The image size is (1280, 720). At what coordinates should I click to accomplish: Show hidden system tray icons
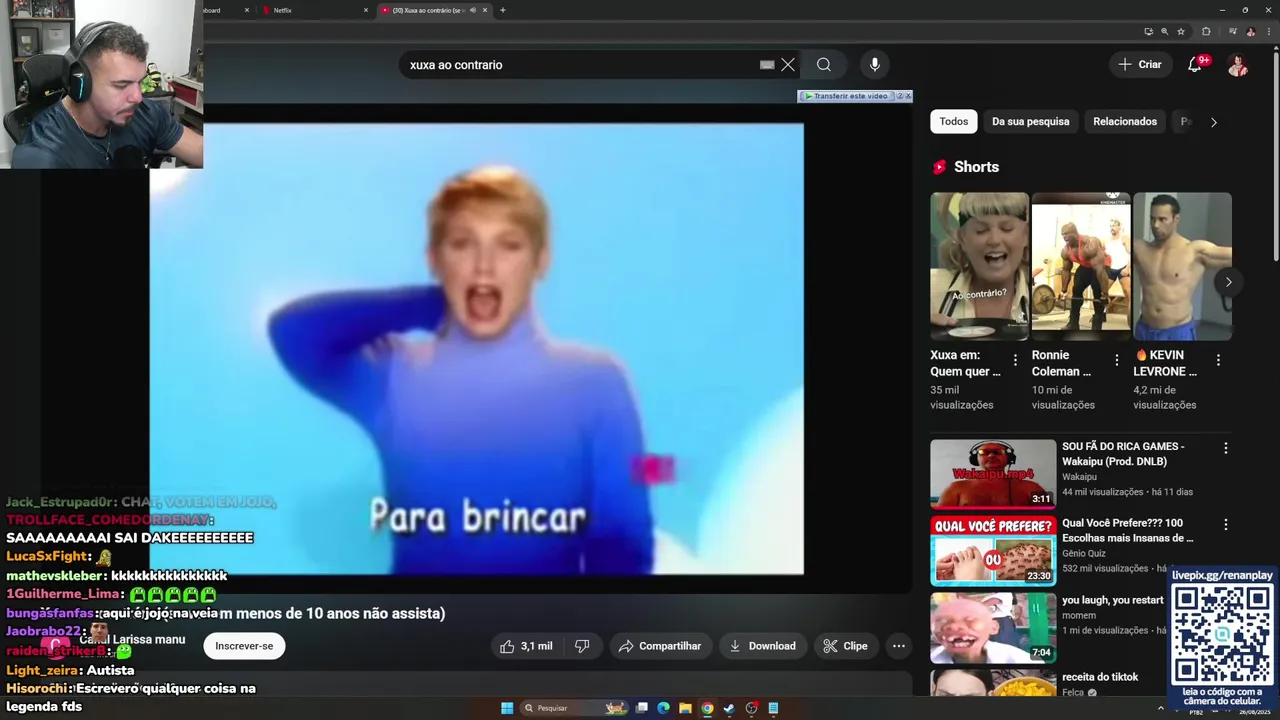pos(1161,708)
